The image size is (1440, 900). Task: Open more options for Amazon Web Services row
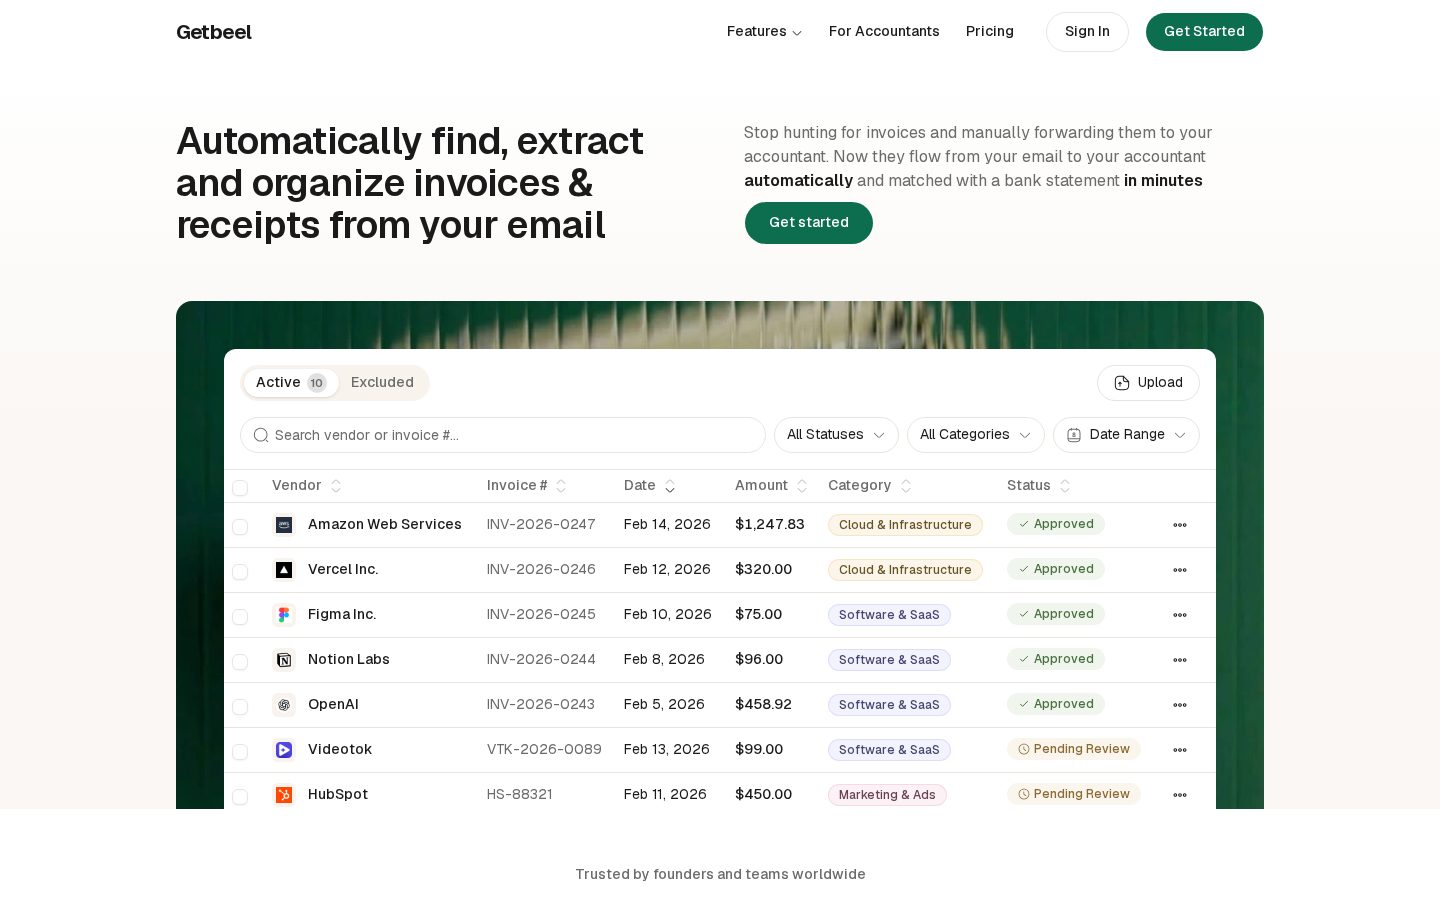(1180, 525)
